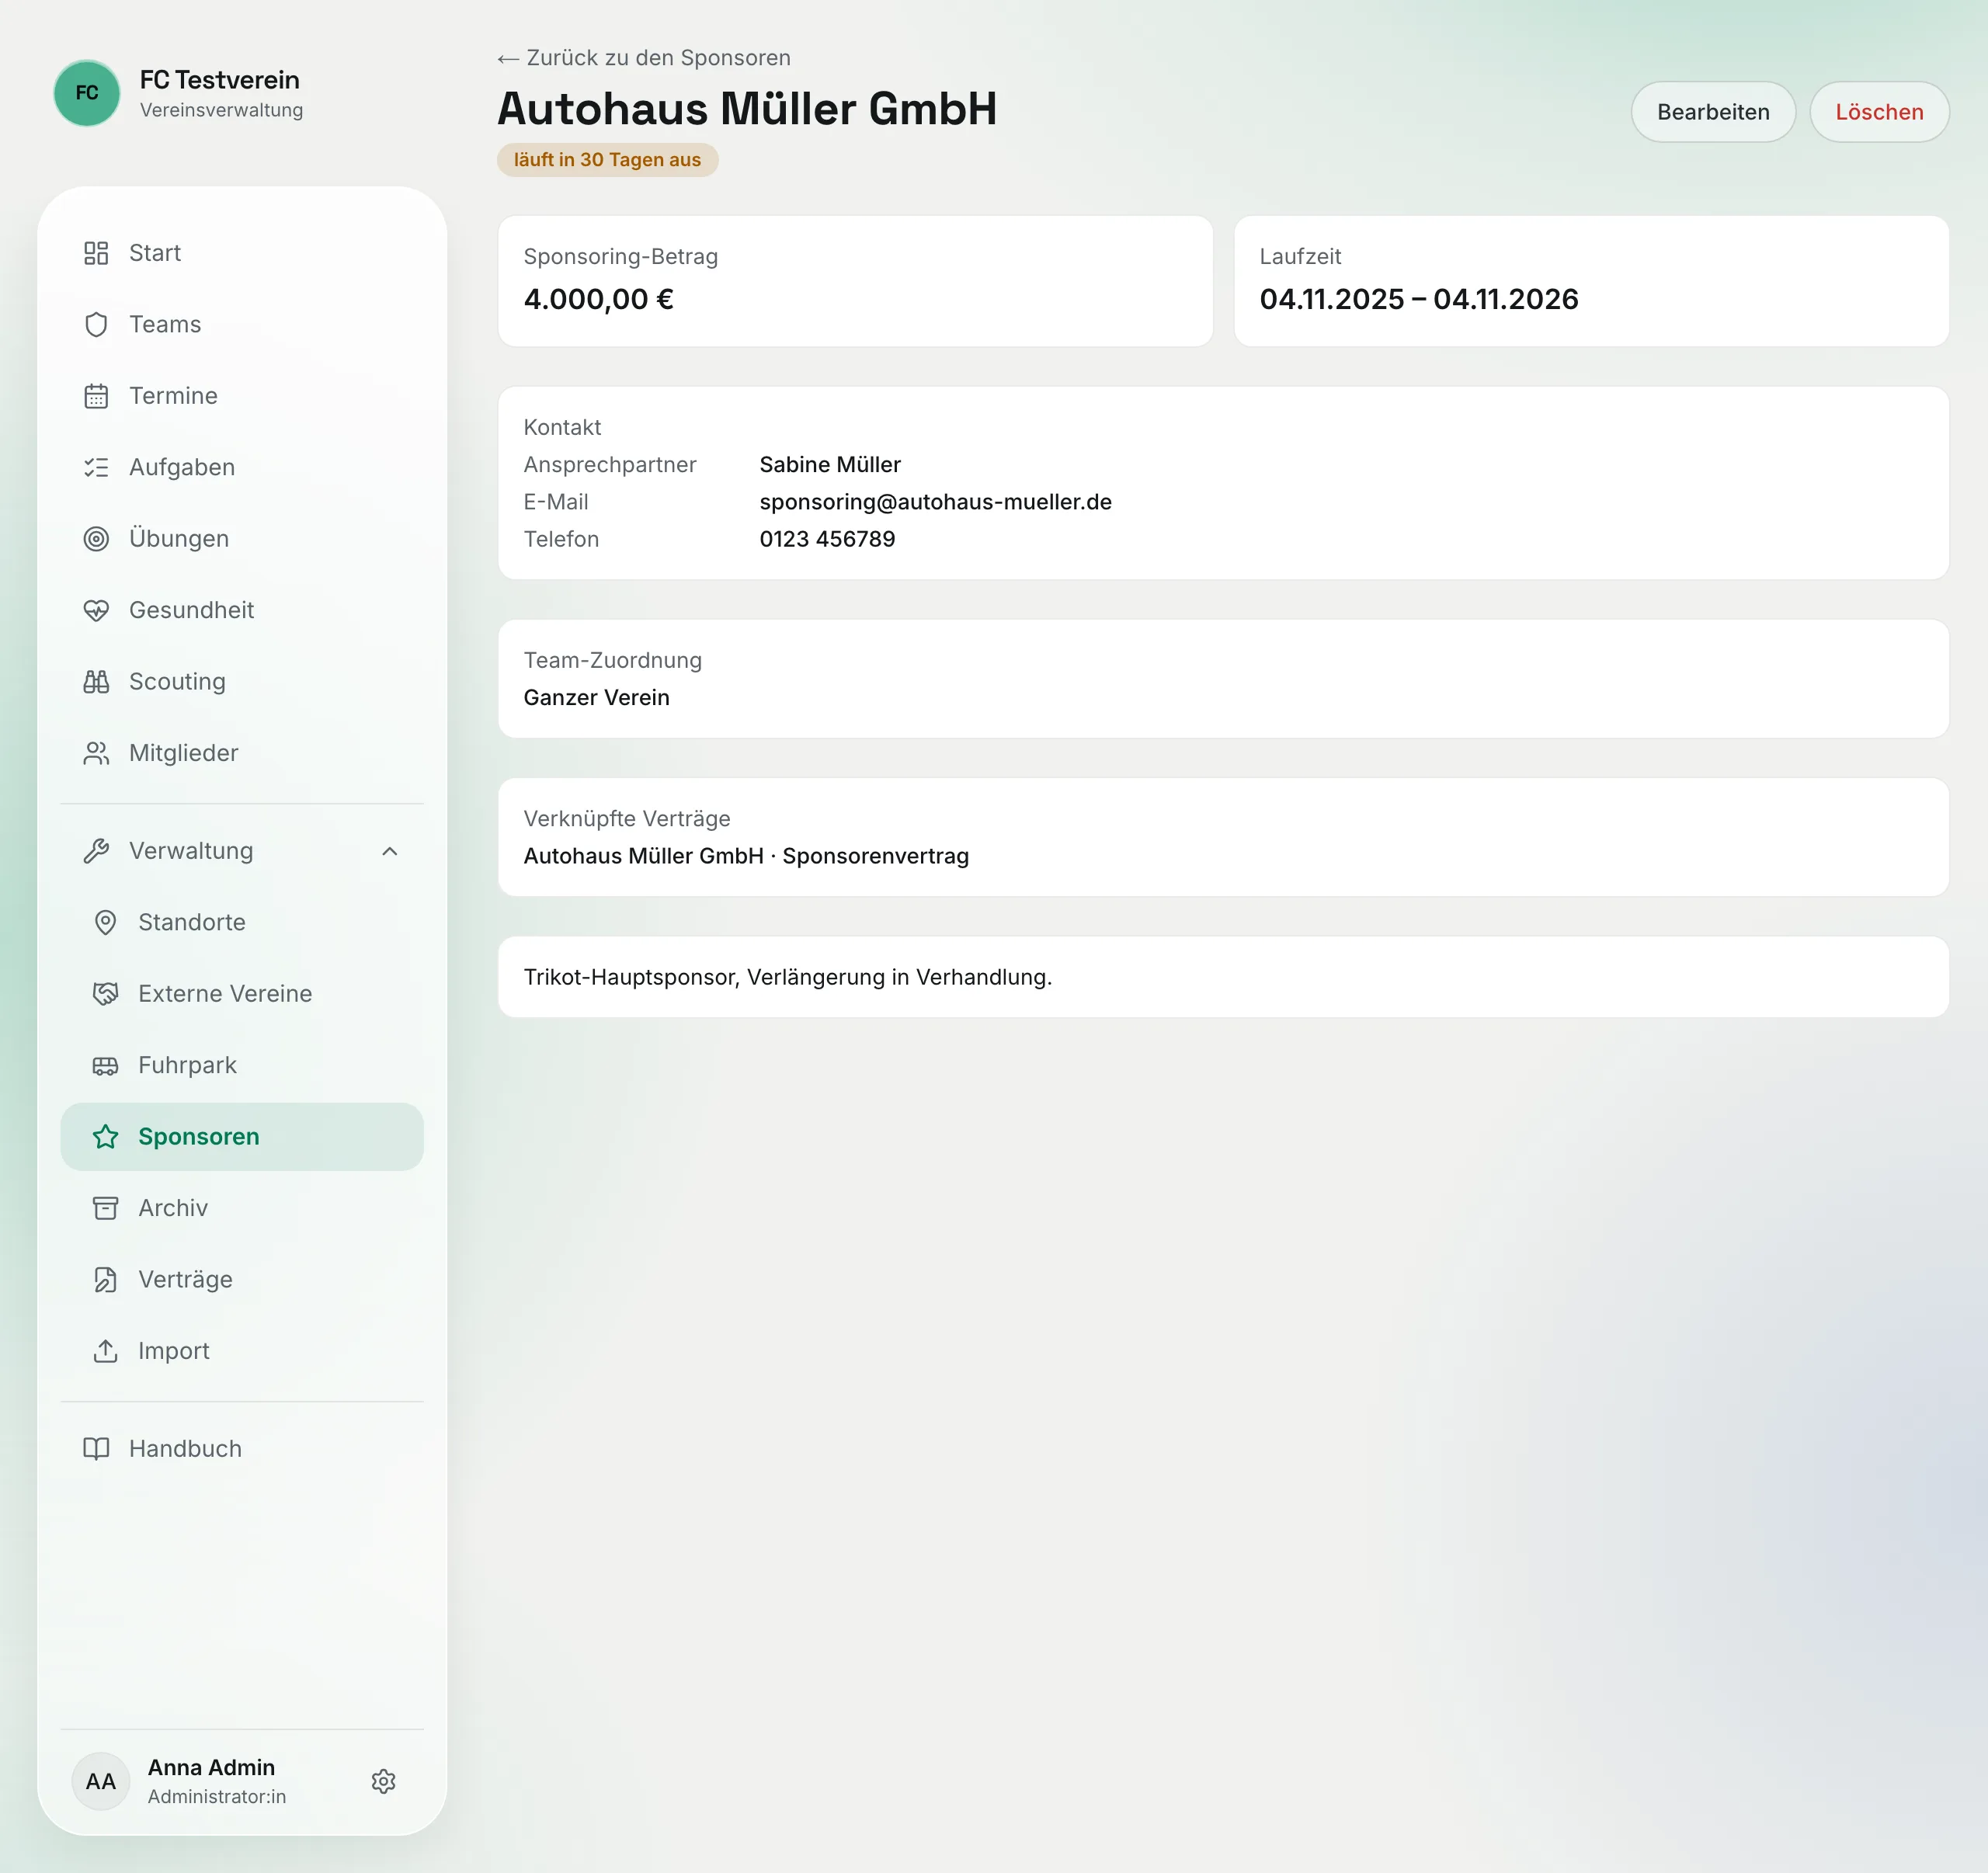Select the Gesundheit heart-pulse icon
Screen dimensions: 1988x1873
click(x=96, y=610)
